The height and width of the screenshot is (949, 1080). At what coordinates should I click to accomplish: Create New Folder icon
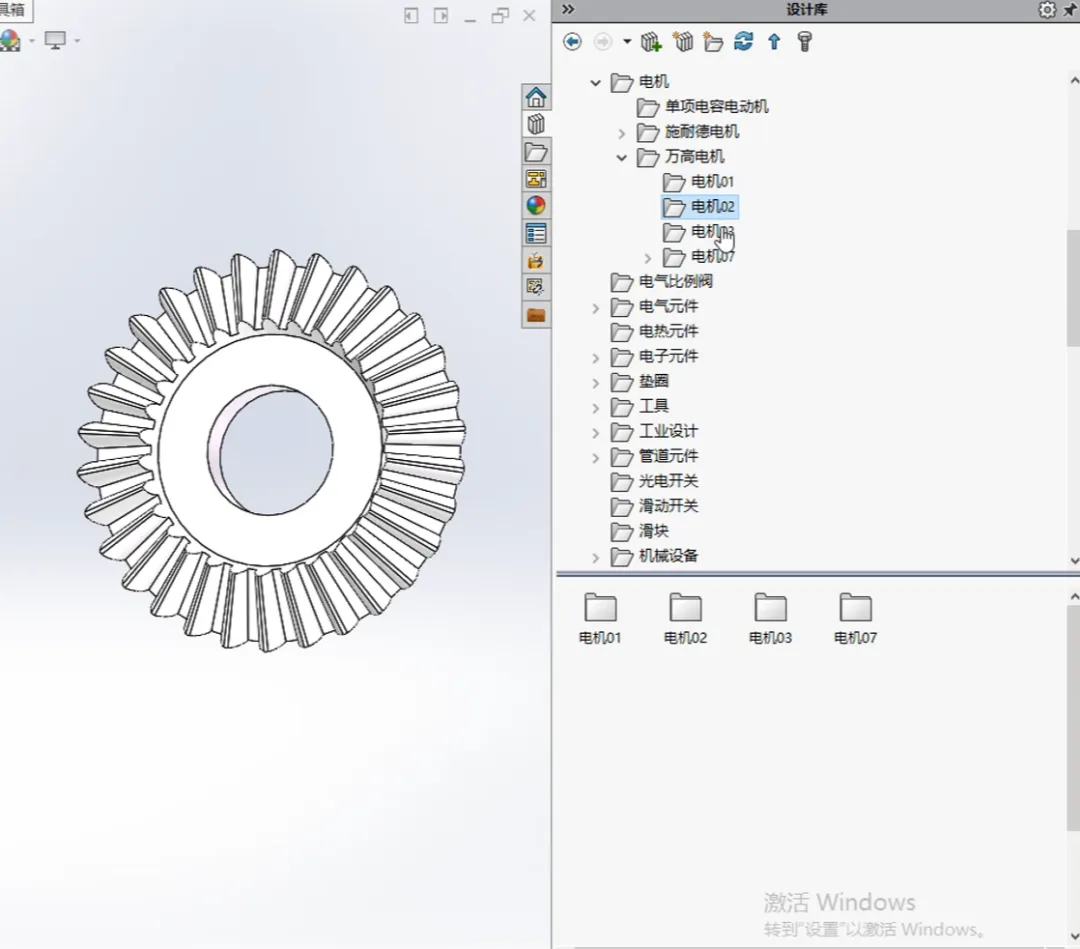pos(713,42)
